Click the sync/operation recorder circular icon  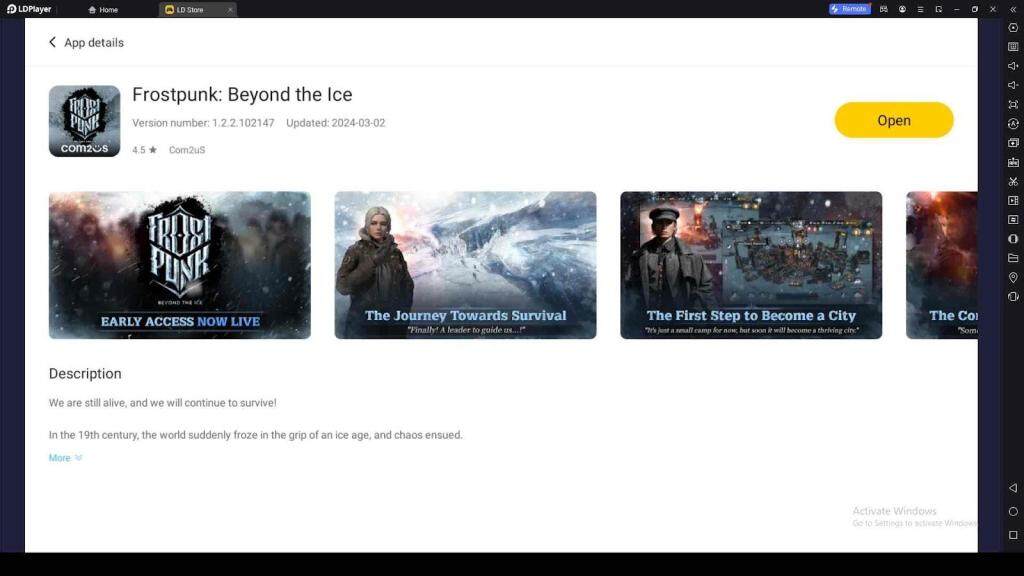point(1013,123)
